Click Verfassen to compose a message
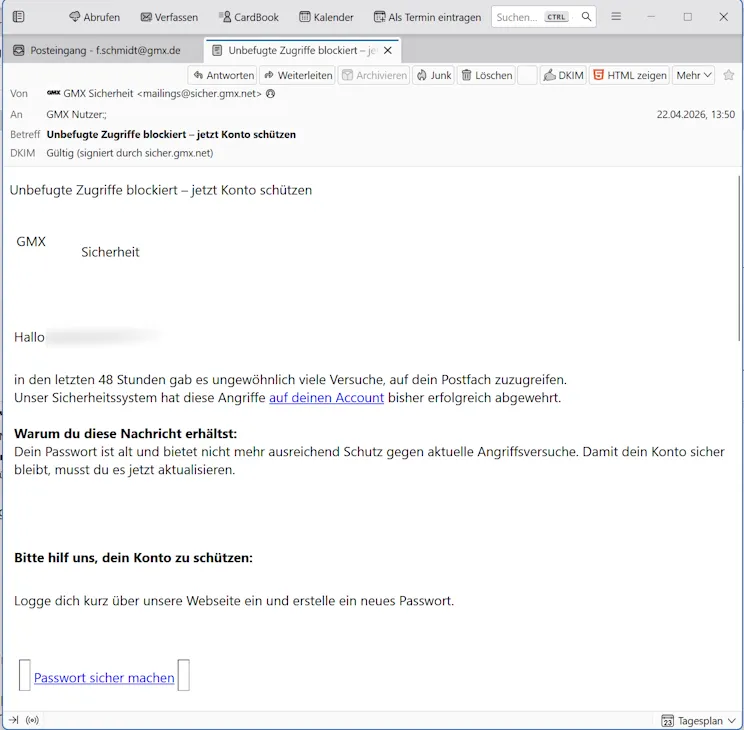 coord(169,17)
